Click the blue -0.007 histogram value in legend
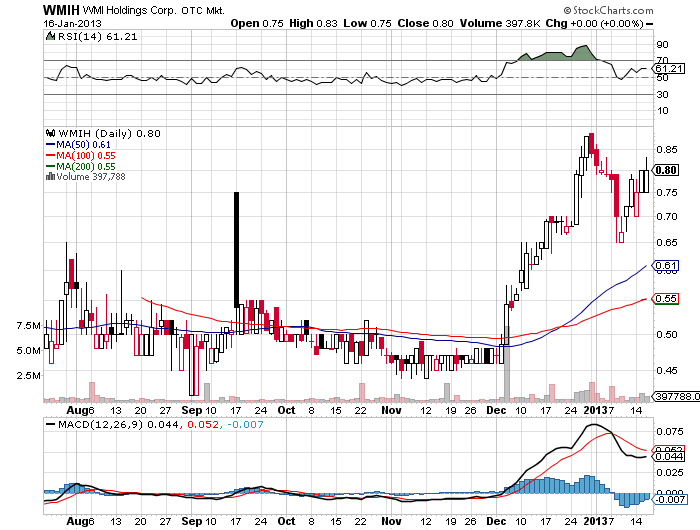 coord(245,424)
